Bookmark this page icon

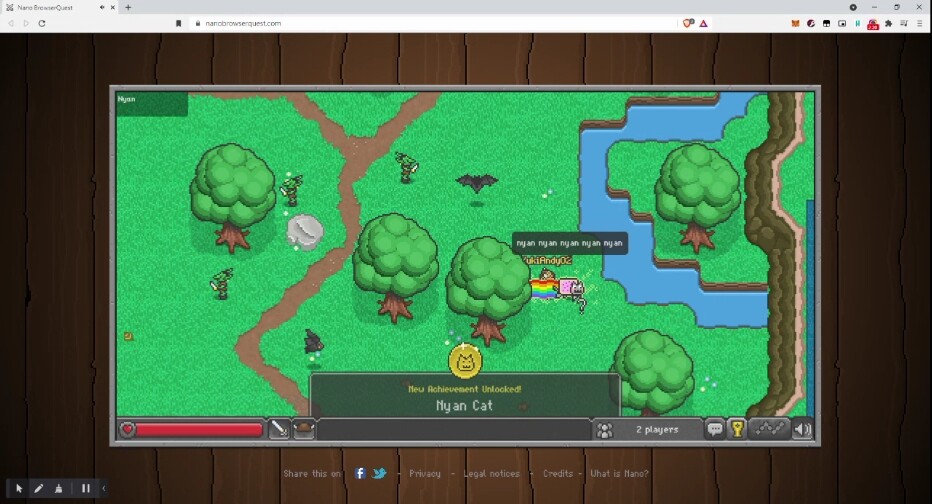pos(178,23)
